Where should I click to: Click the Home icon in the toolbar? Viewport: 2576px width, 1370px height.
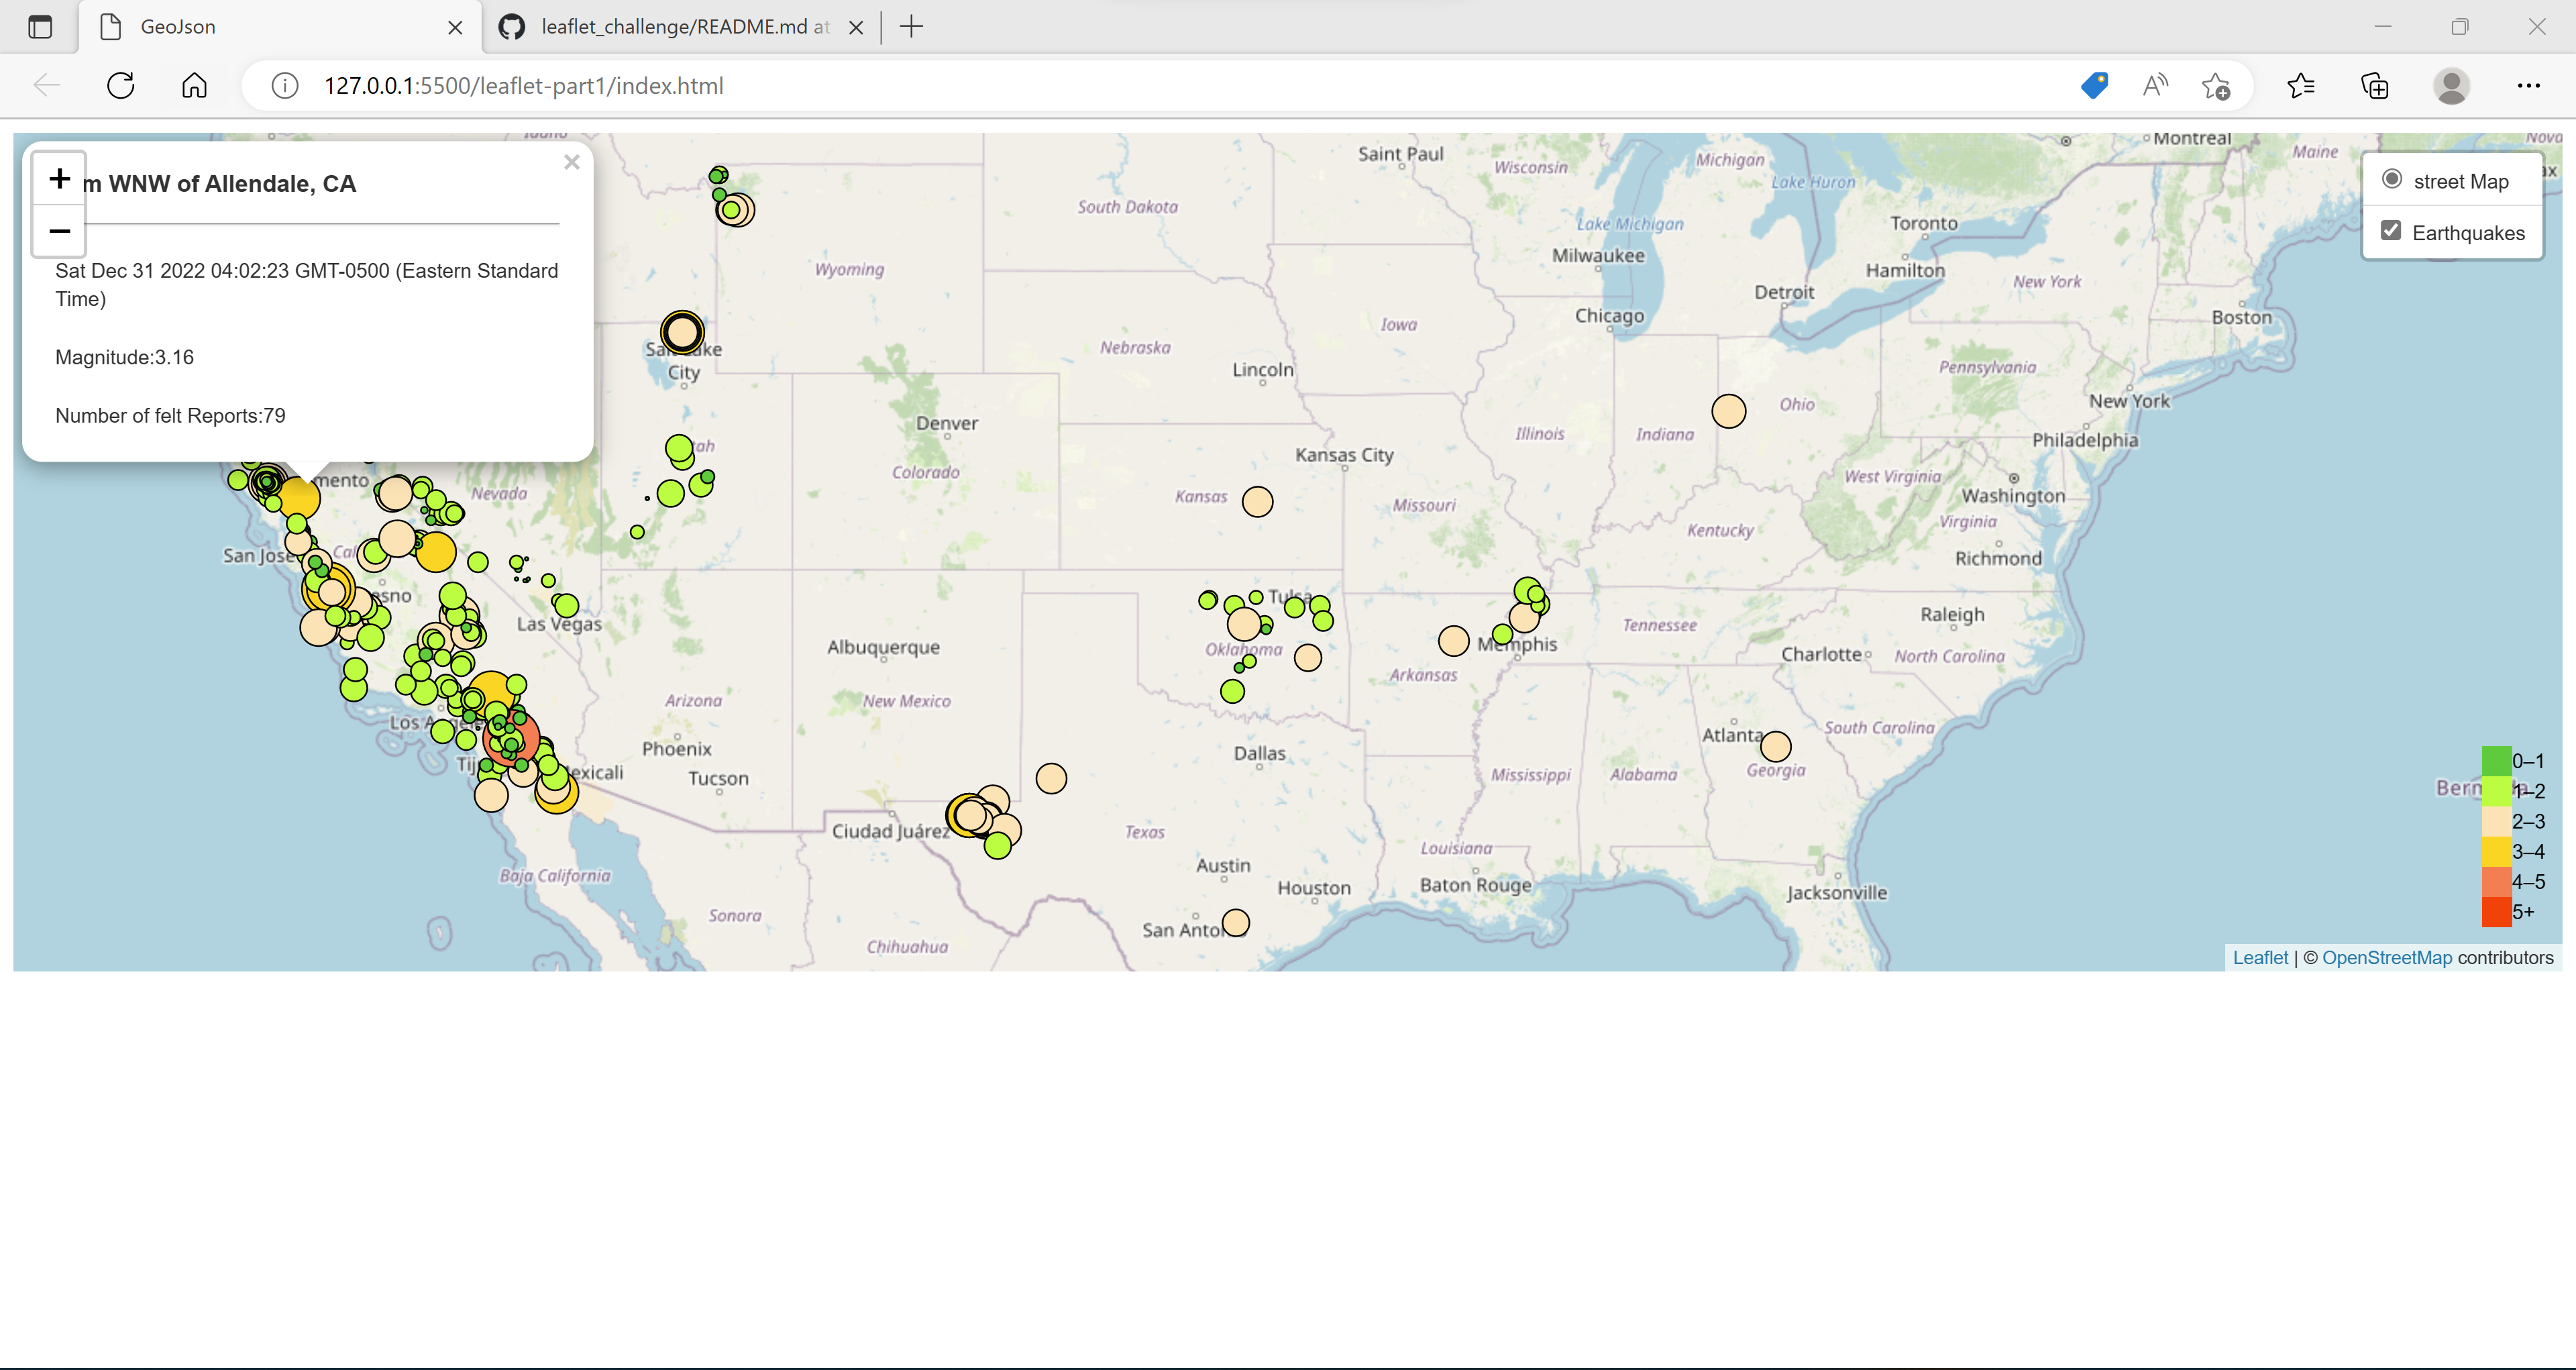pyautogui.click(x=194, y=85)
